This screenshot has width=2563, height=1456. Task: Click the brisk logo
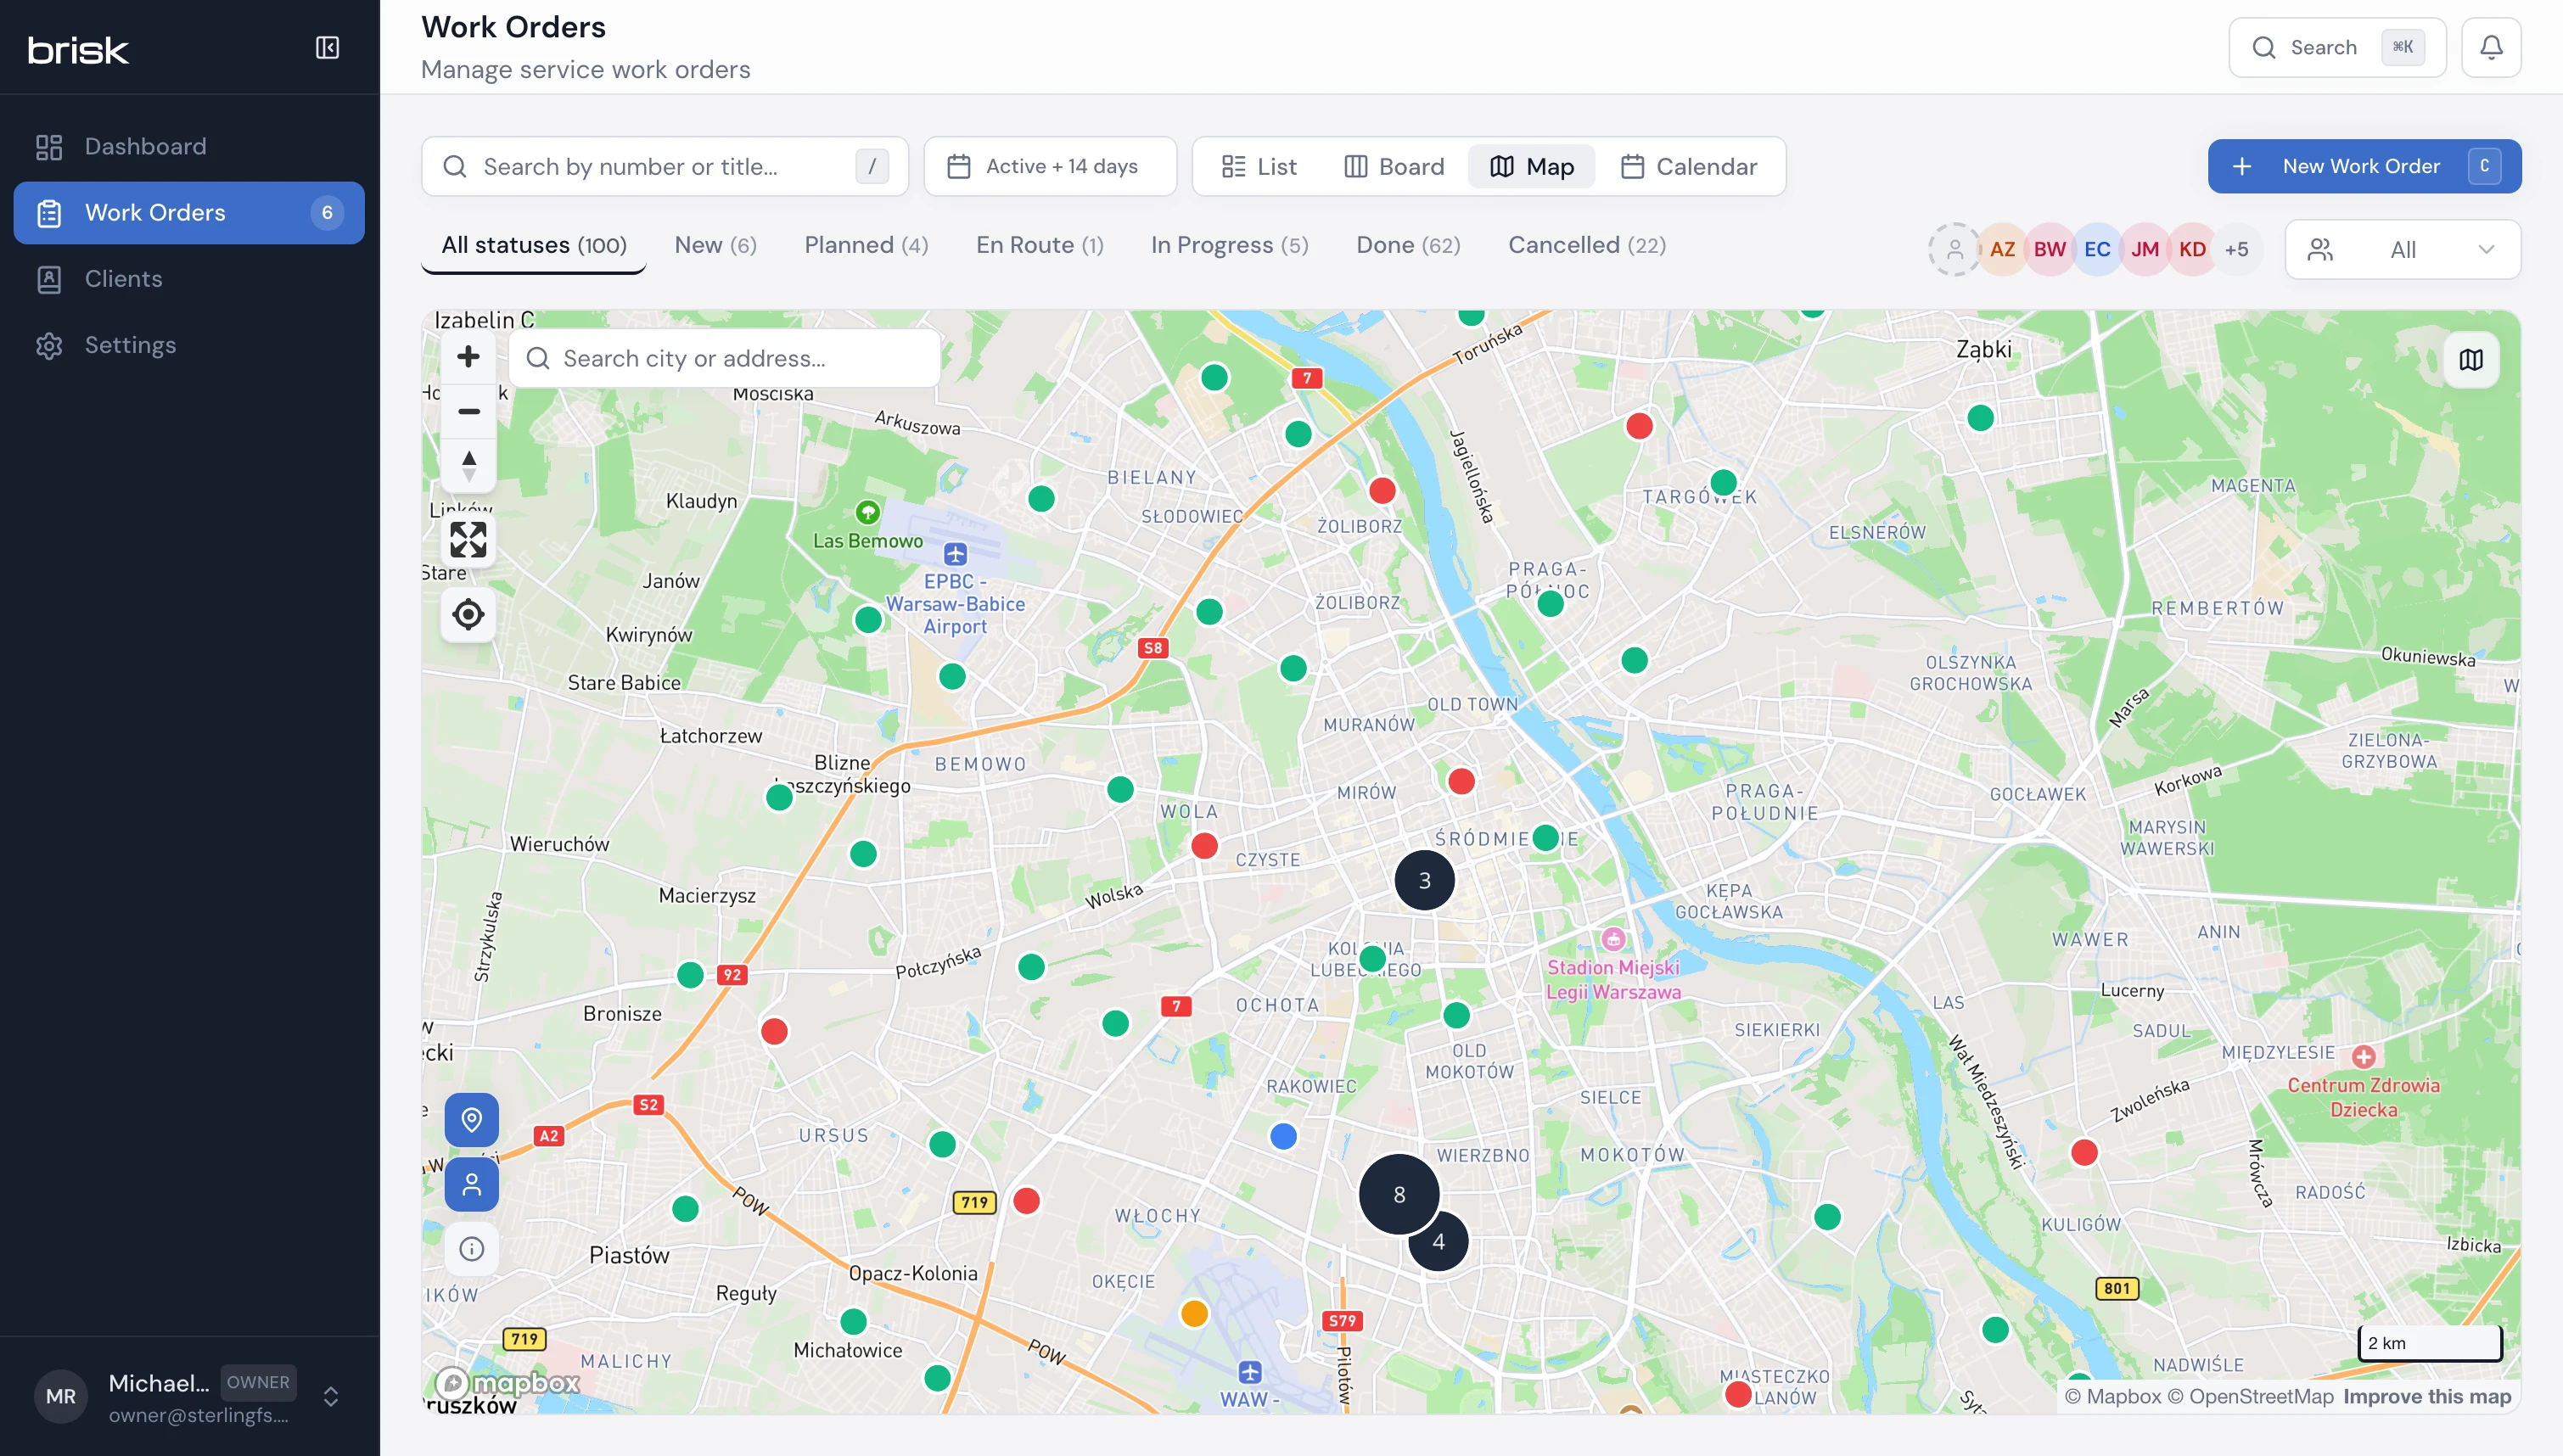click(78, 50)
